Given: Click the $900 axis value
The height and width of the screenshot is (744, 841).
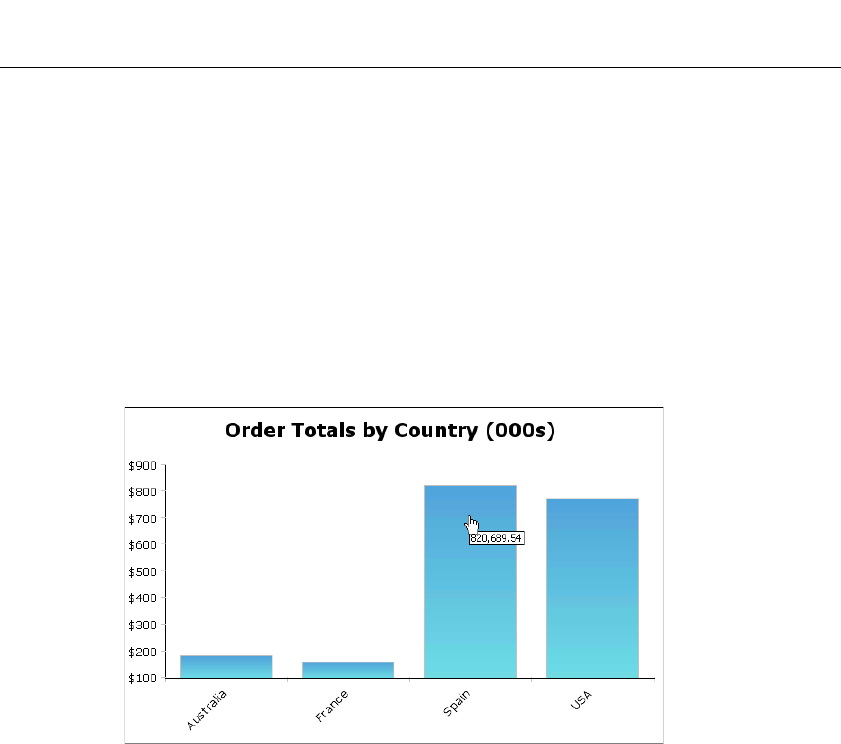Looking at the screenshot, I should pyautogui.click(x=142, y=466).
